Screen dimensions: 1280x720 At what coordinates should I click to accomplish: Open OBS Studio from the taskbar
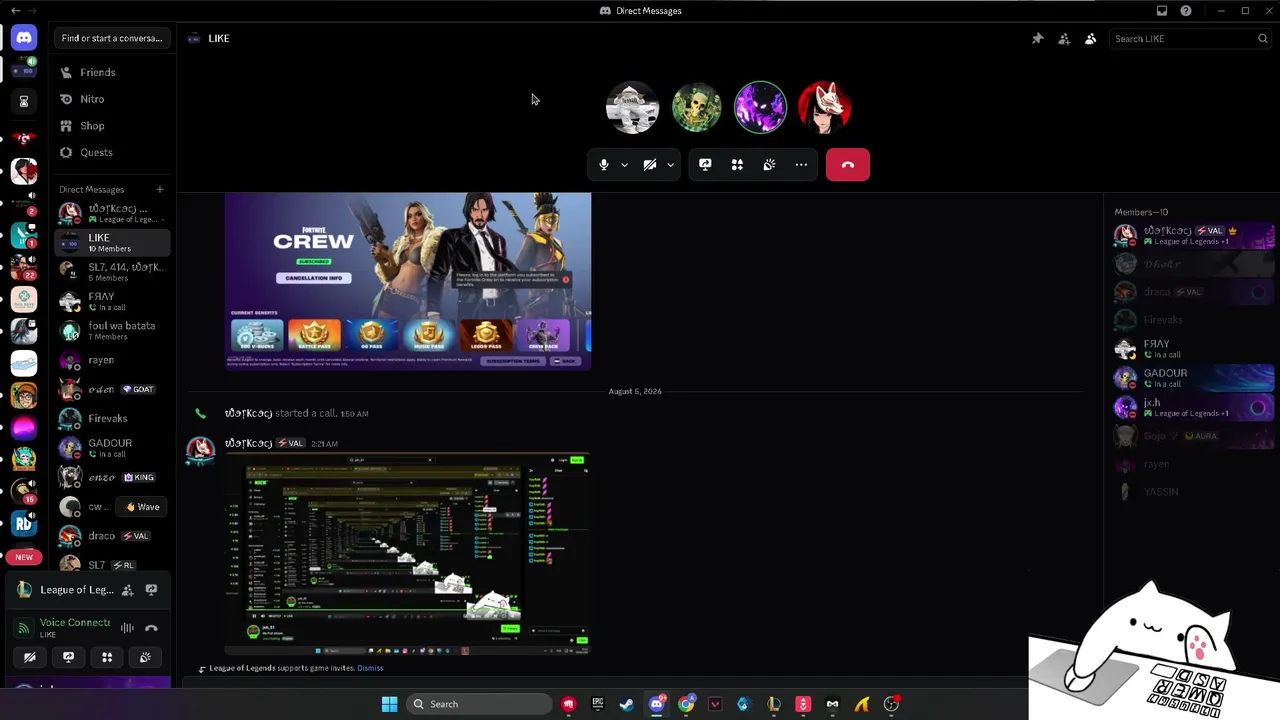click(x=891, y=704)
